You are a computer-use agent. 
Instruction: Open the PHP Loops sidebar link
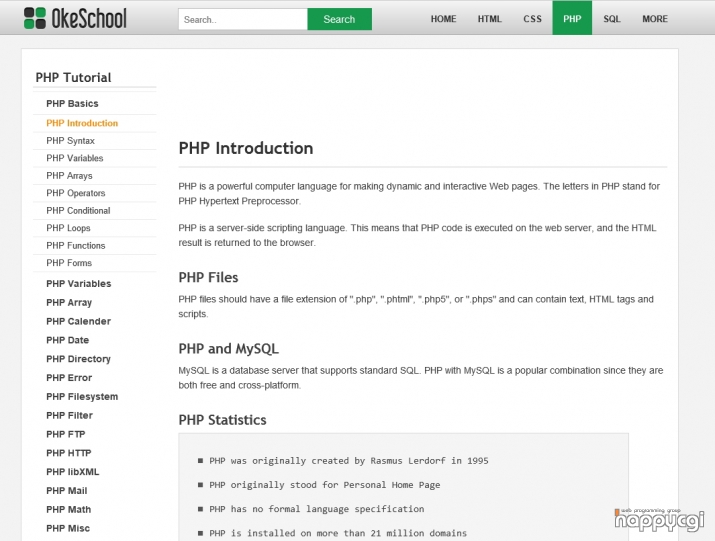68,228
